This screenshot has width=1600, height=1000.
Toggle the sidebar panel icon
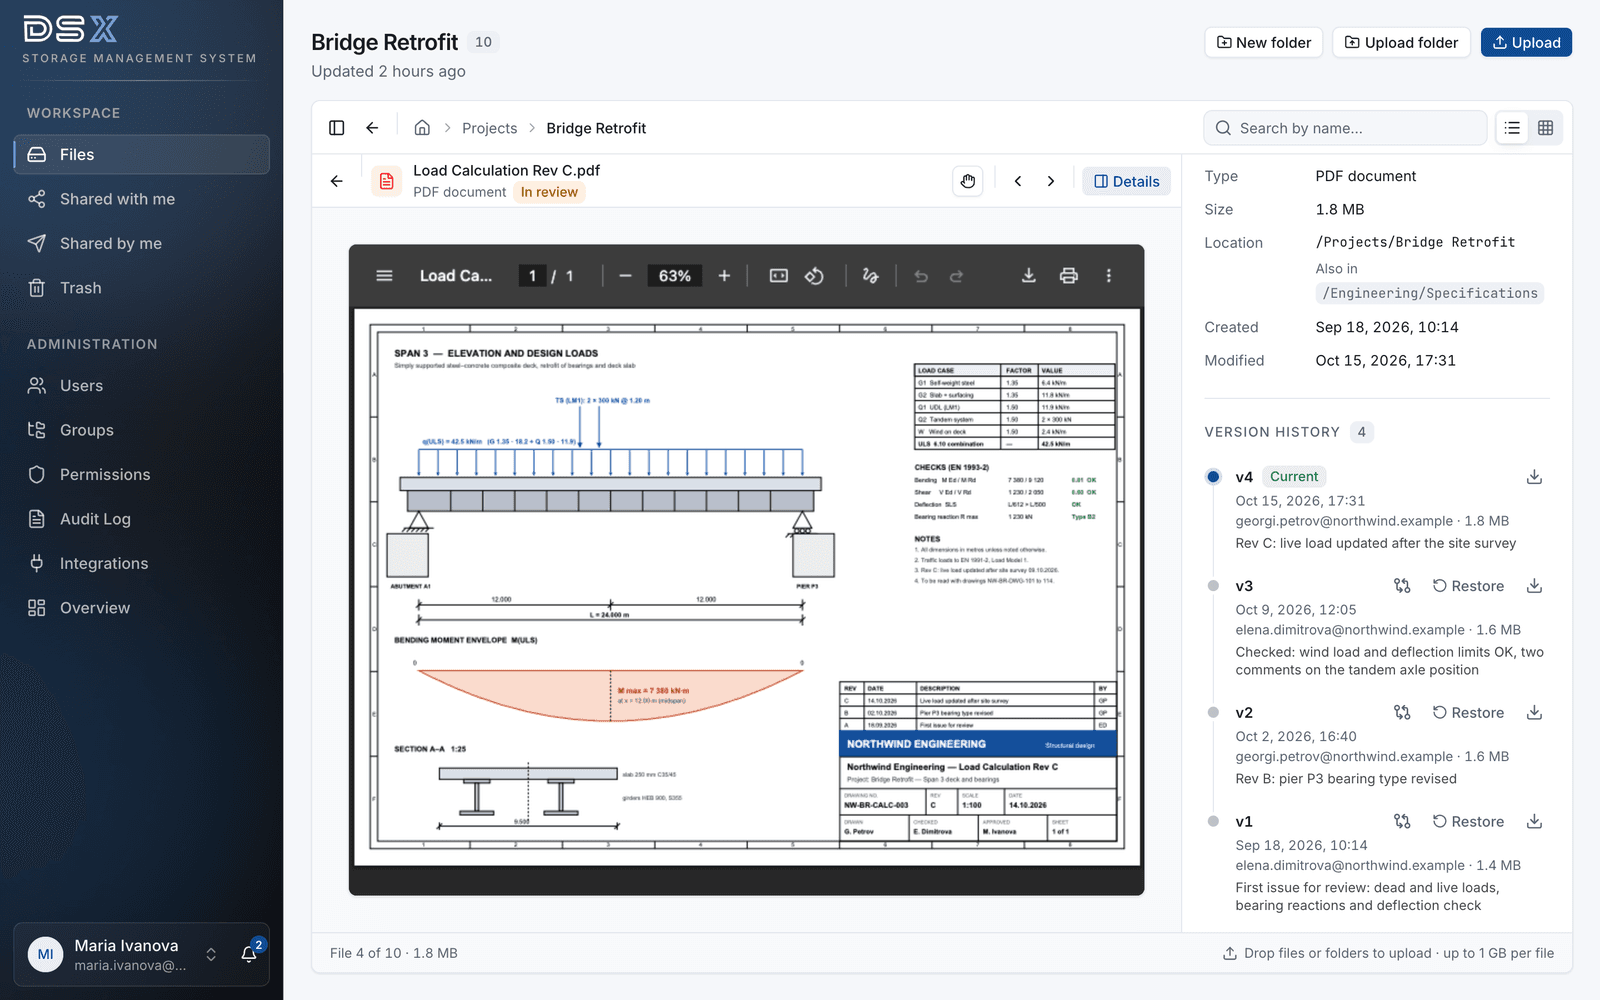[337, 128]
